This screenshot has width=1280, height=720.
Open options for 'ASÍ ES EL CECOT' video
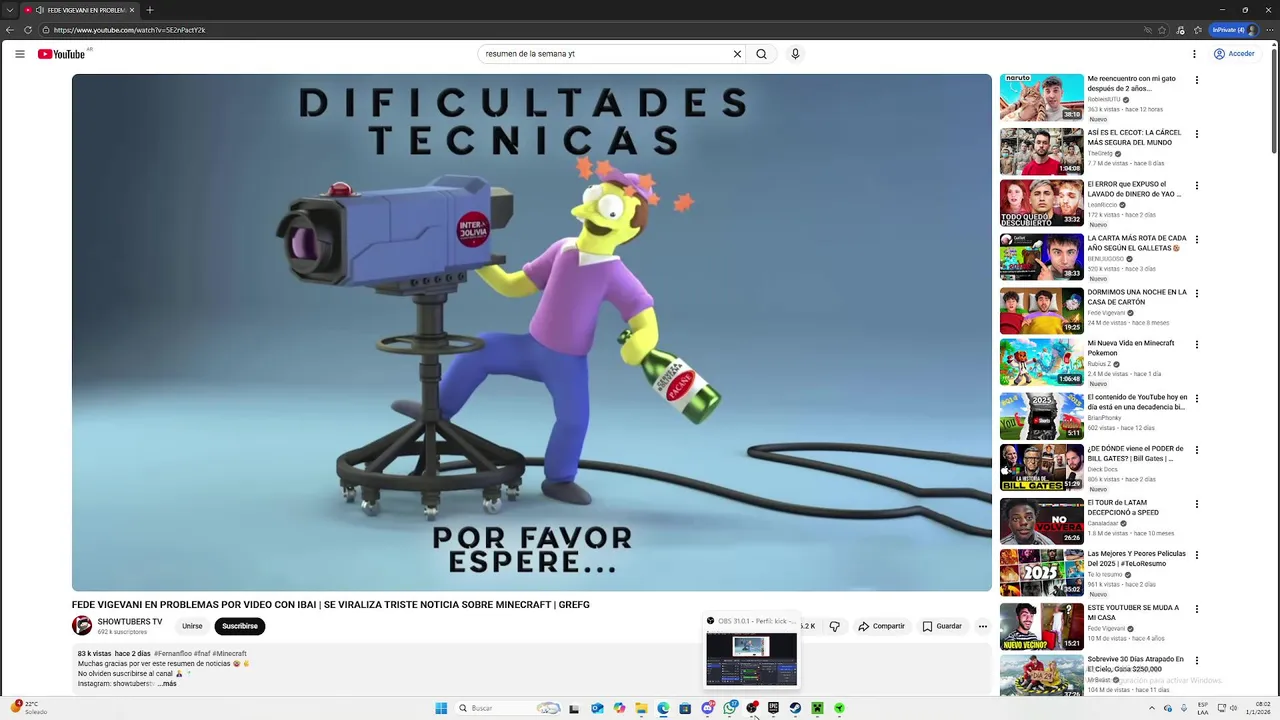(1197, 134)
